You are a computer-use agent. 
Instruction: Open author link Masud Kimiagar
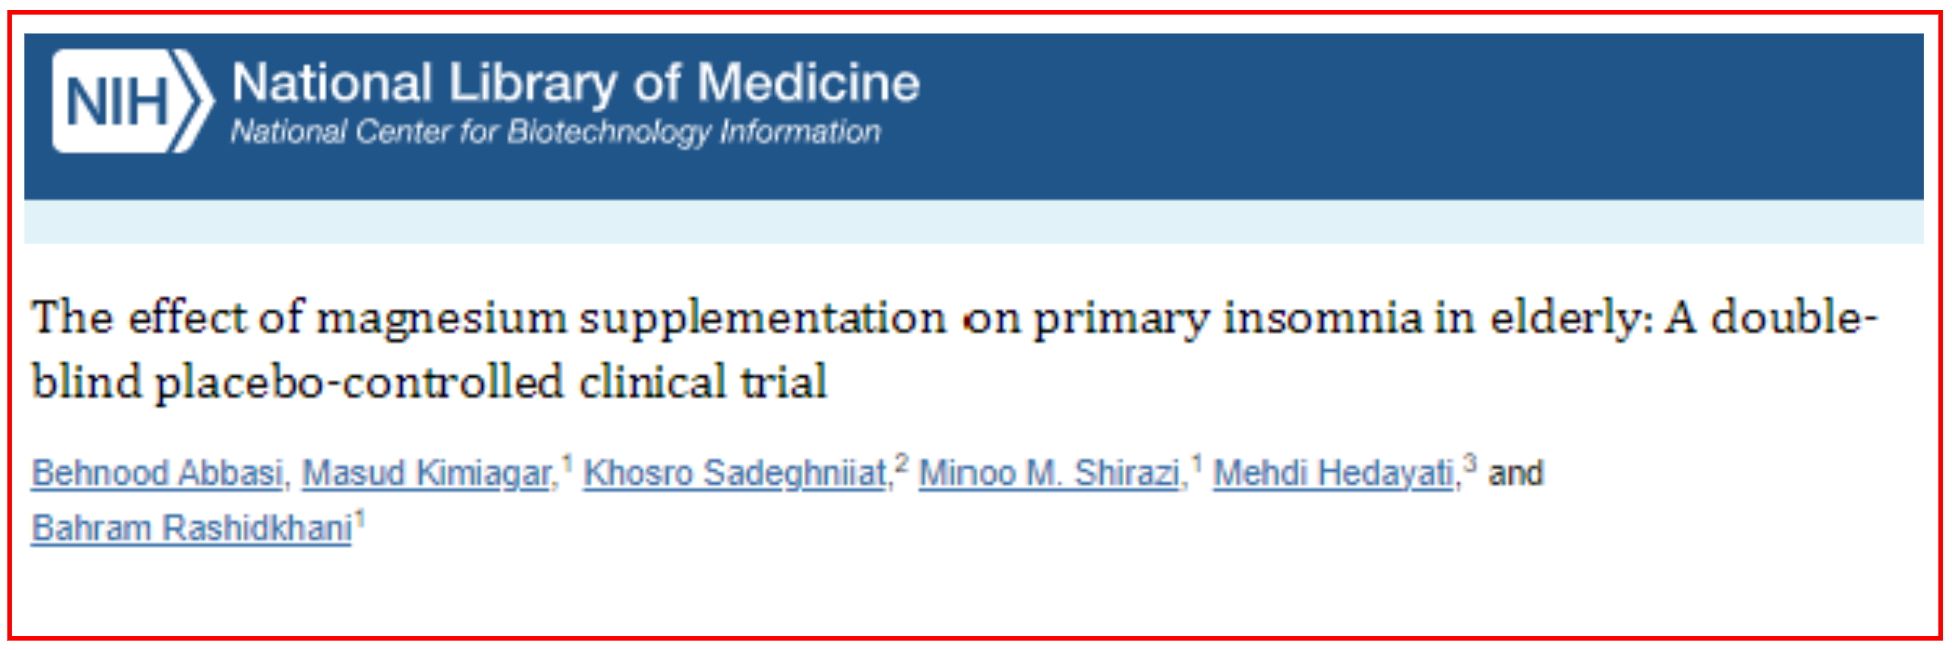(427, 473)
